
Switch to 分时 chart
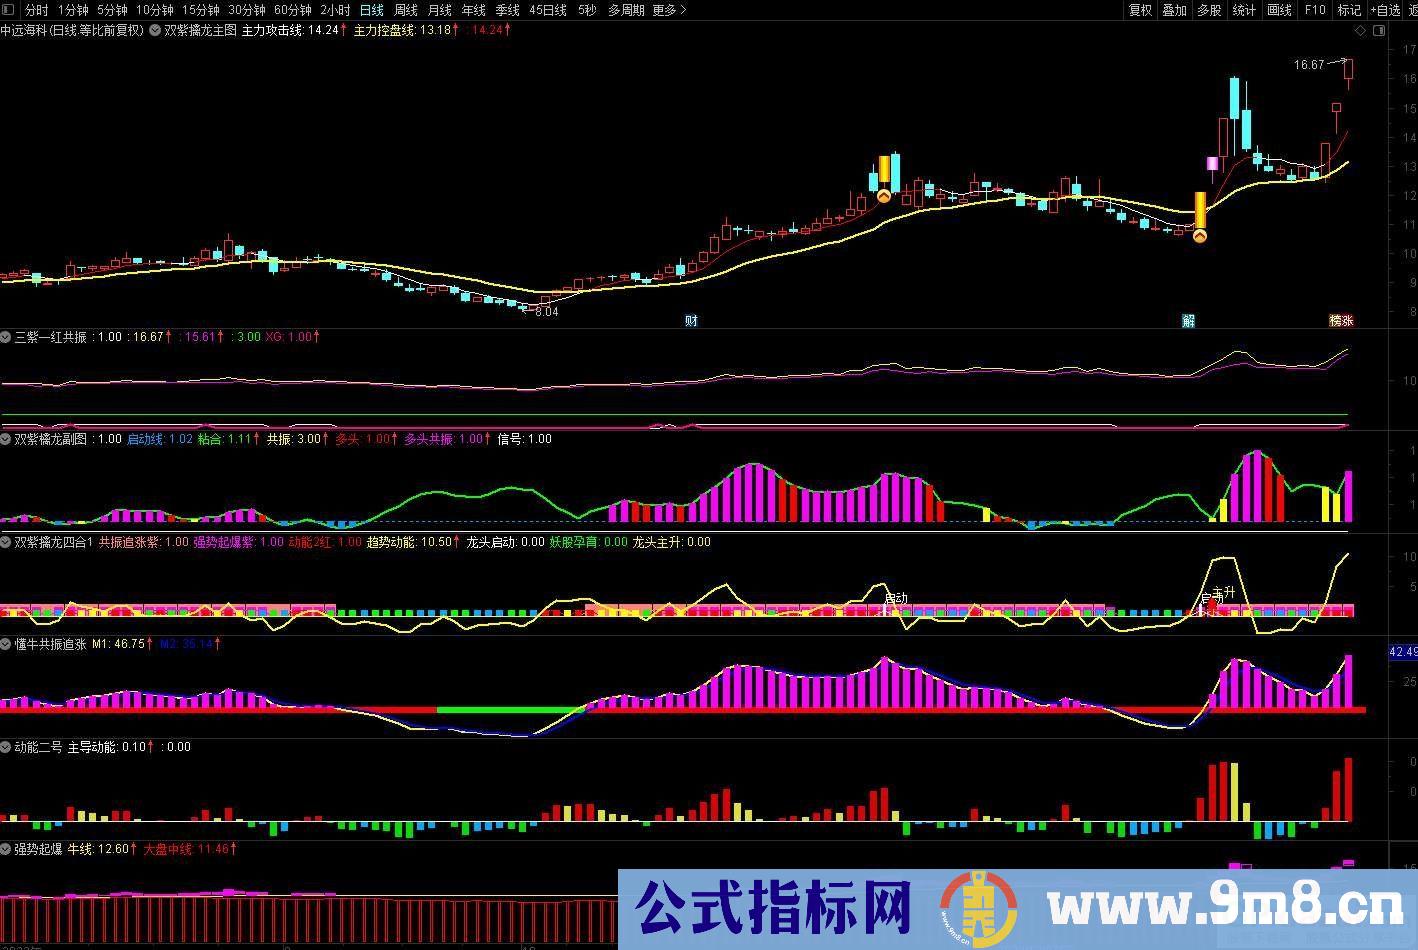point(36,10)
